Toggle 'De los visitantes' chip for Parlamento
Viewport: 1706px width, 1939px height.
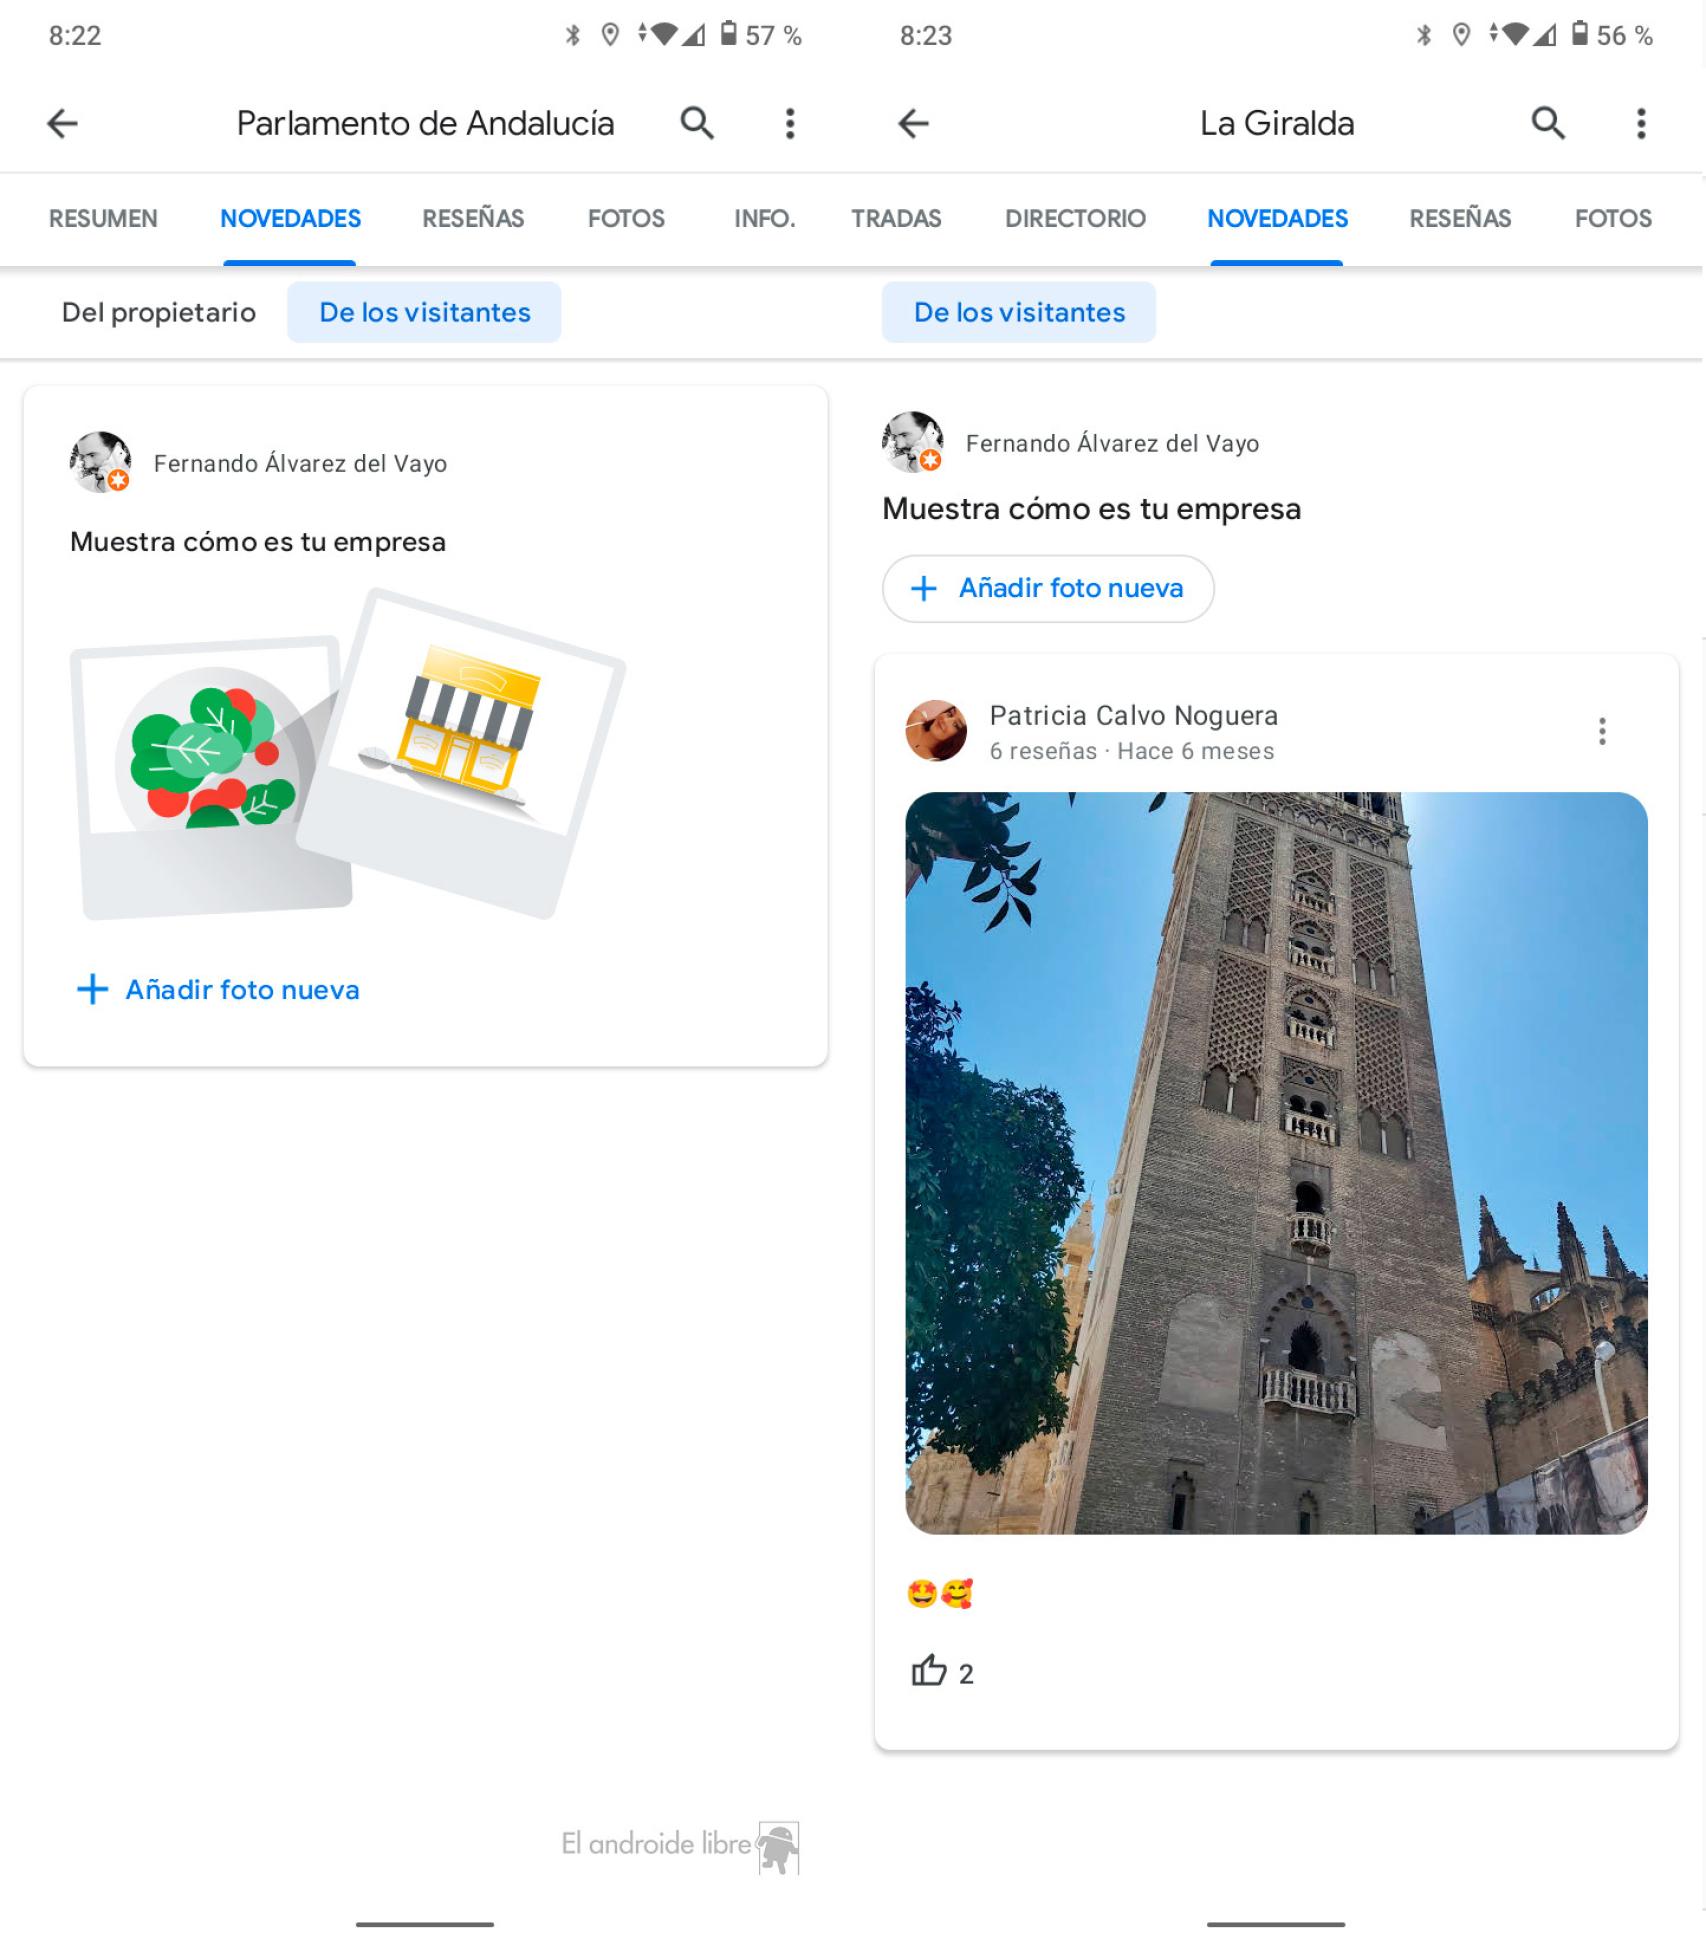click(424, 312)
